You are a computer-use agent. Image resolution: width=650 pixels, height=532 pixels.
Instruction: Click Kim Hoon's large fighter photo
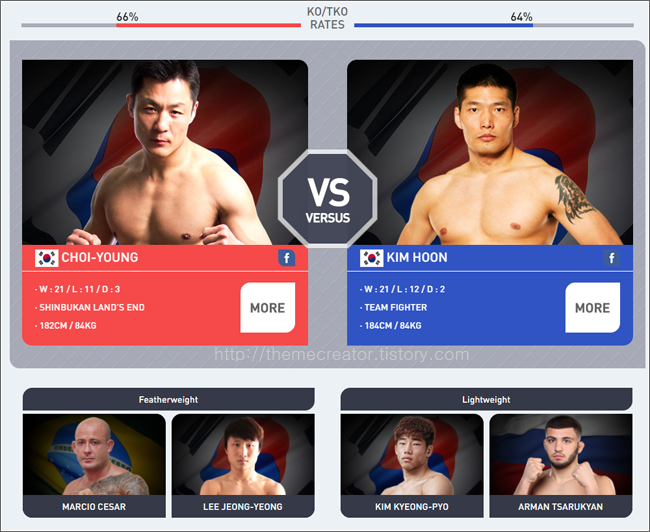pyautogui.click(x=490, y=152)
